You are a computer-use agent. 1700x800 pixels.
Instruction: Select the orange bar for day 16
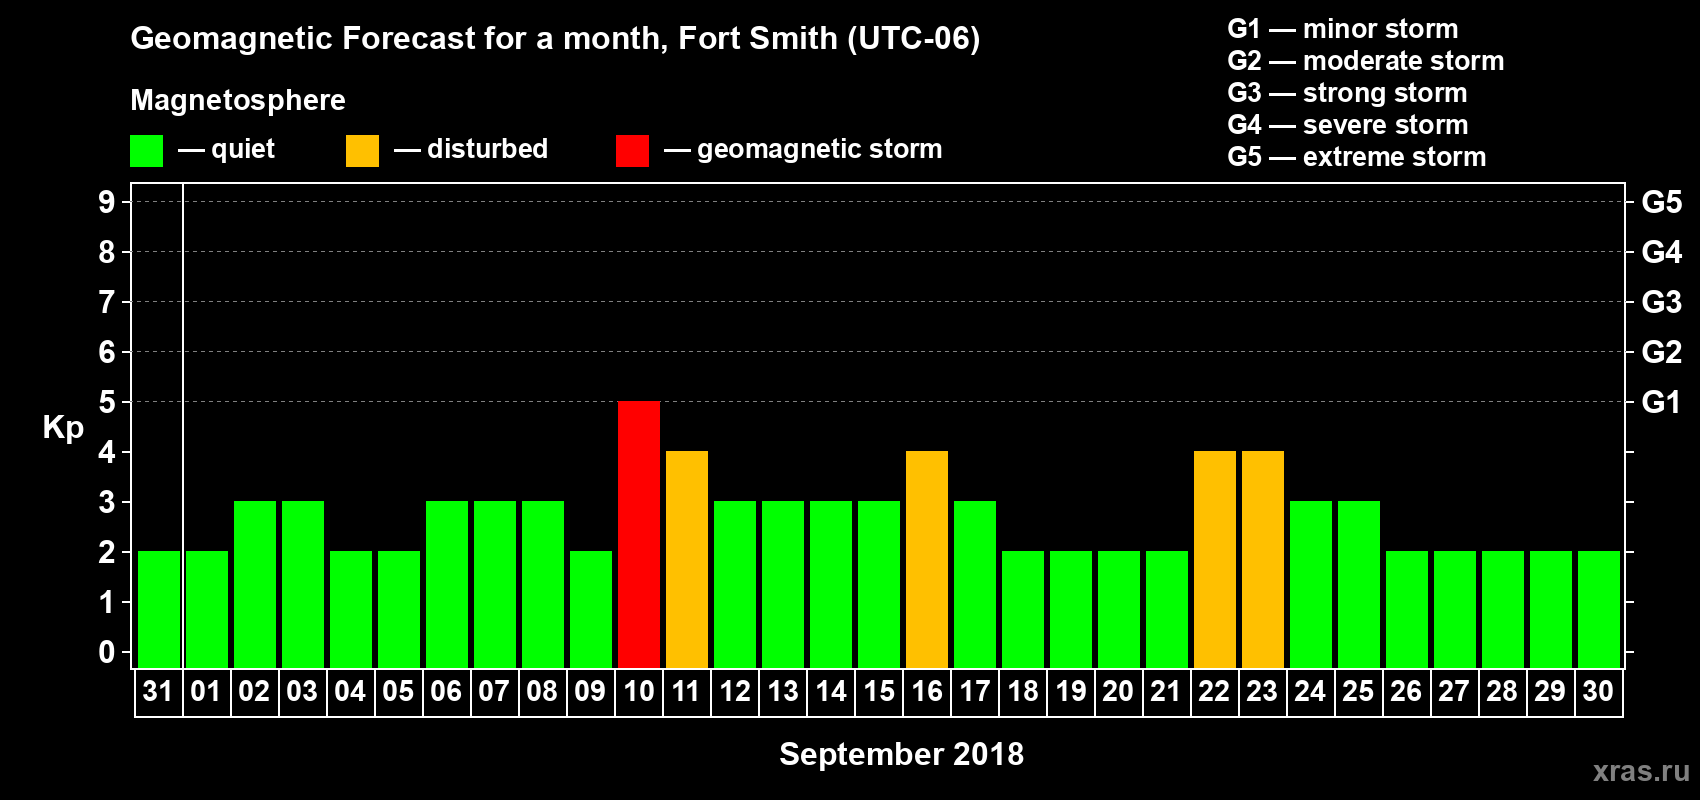coord(927,559)
